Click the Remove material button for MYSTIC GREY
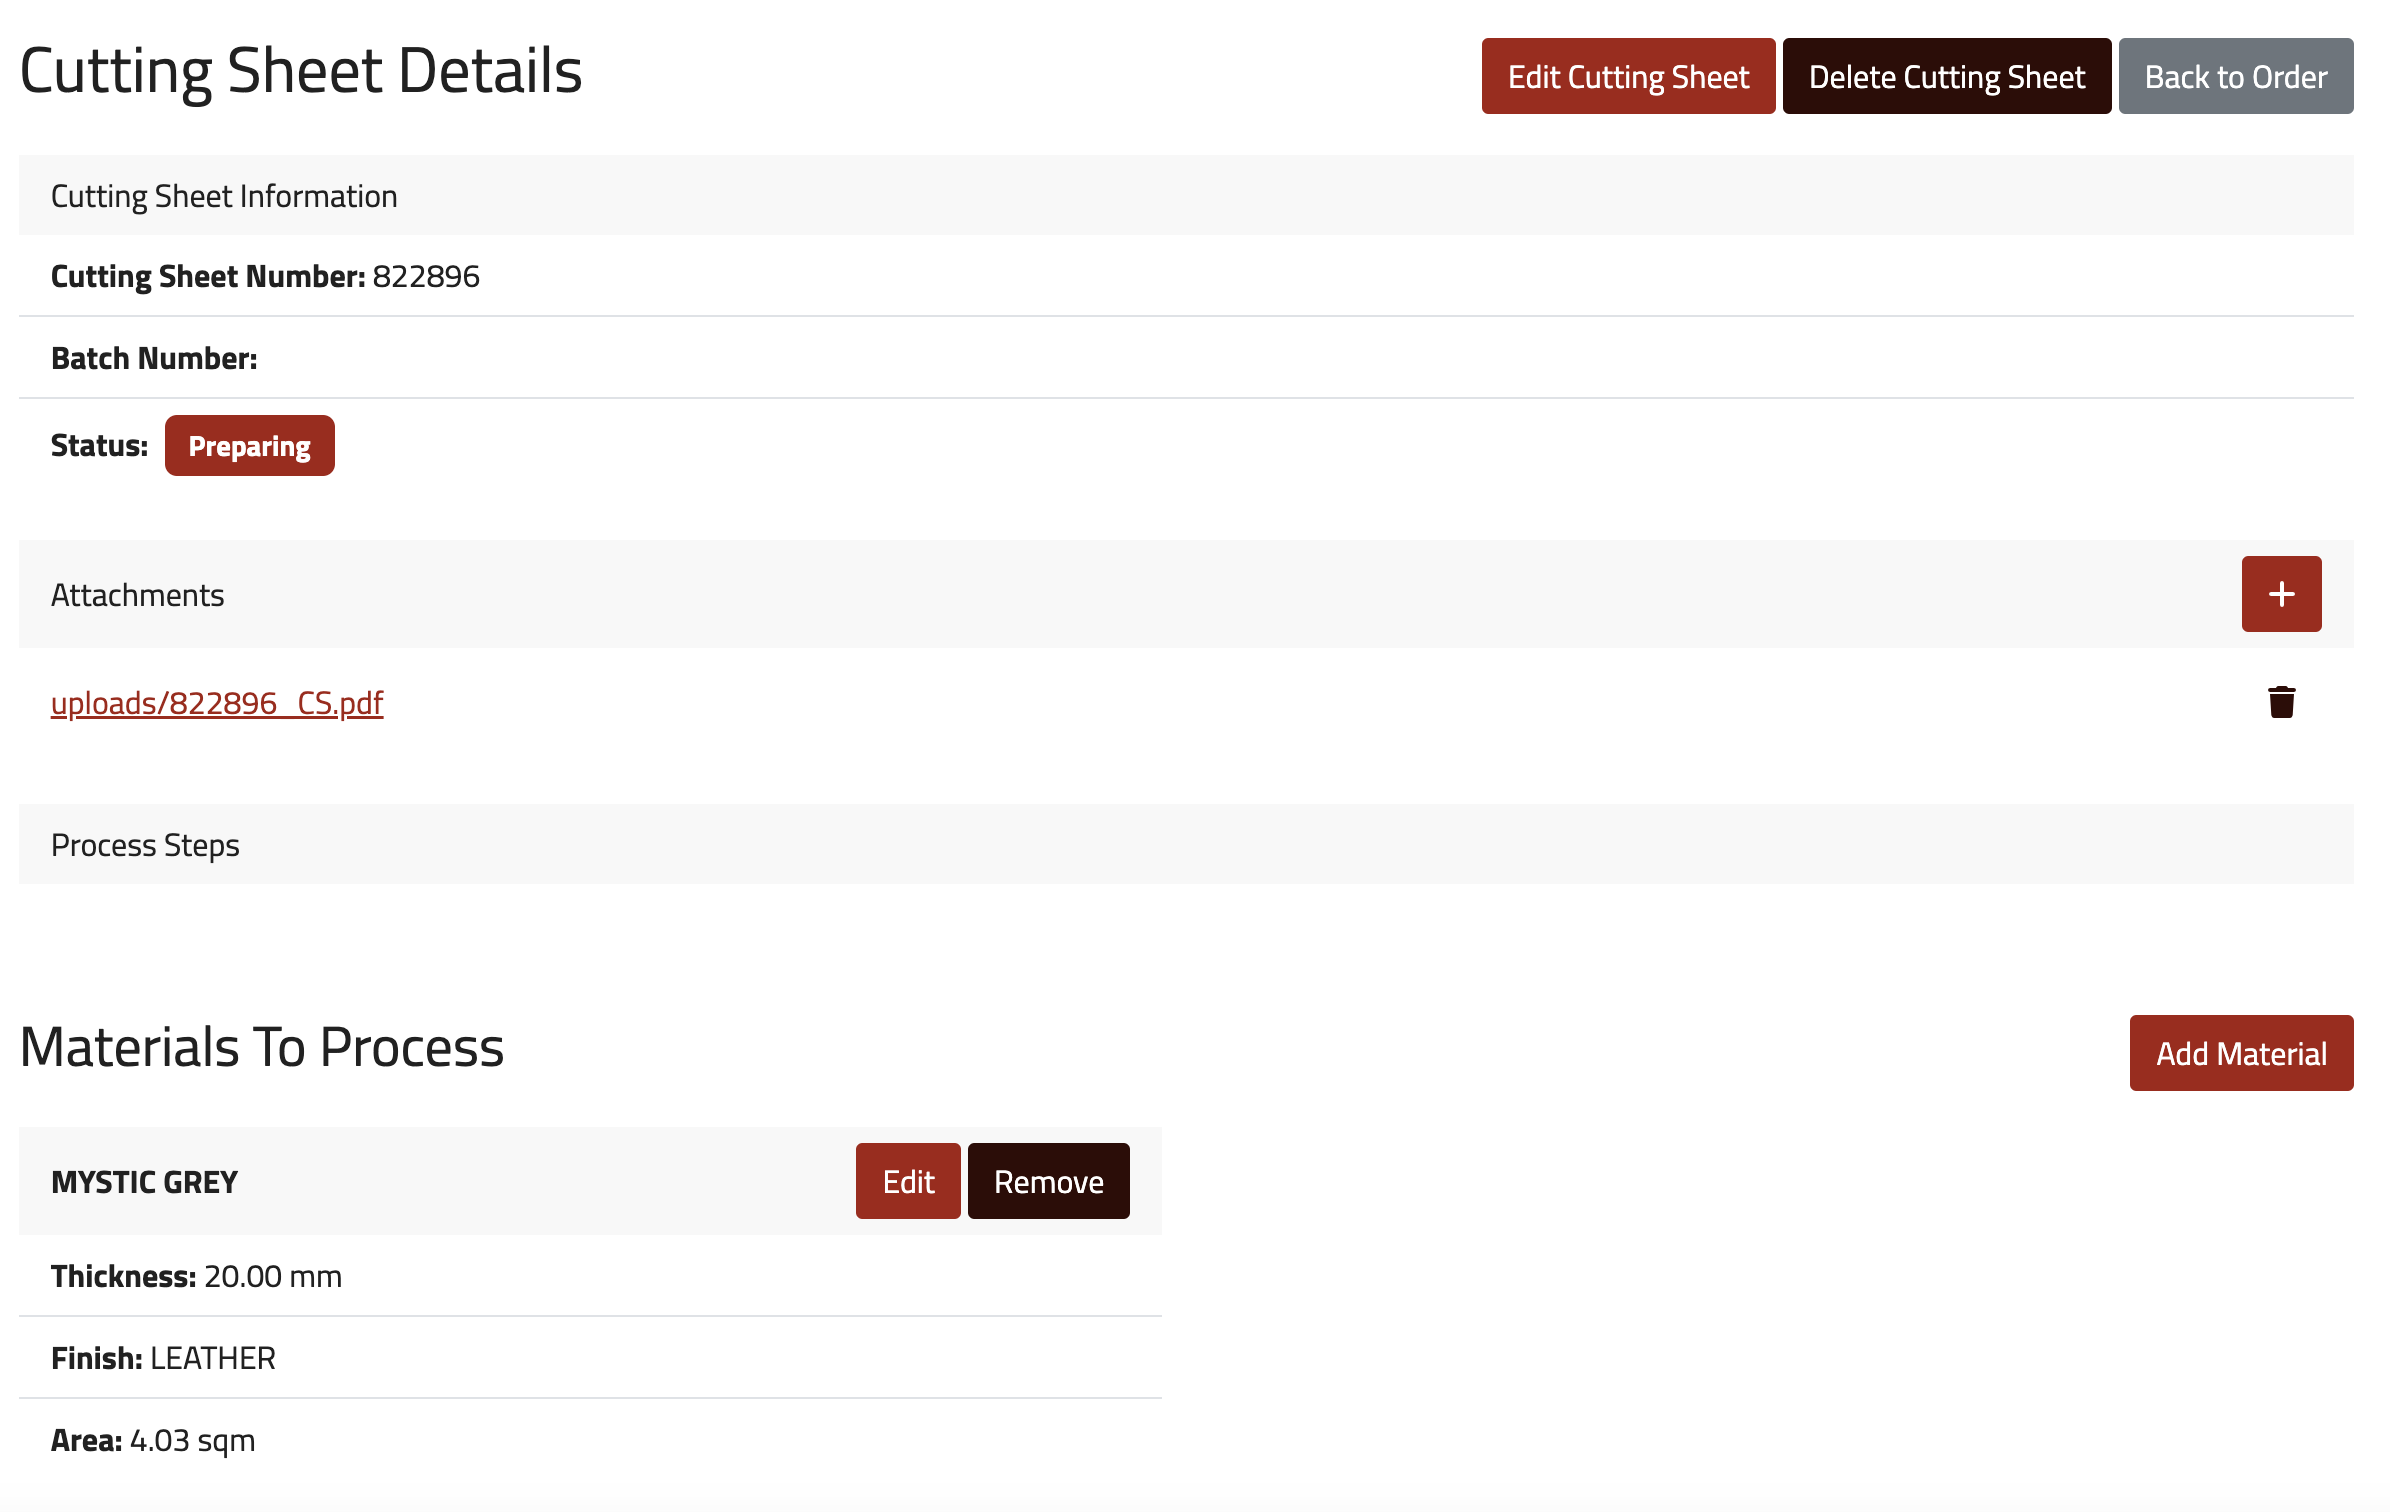The image size is (2390, 1512). (x=1049, y=1181)
